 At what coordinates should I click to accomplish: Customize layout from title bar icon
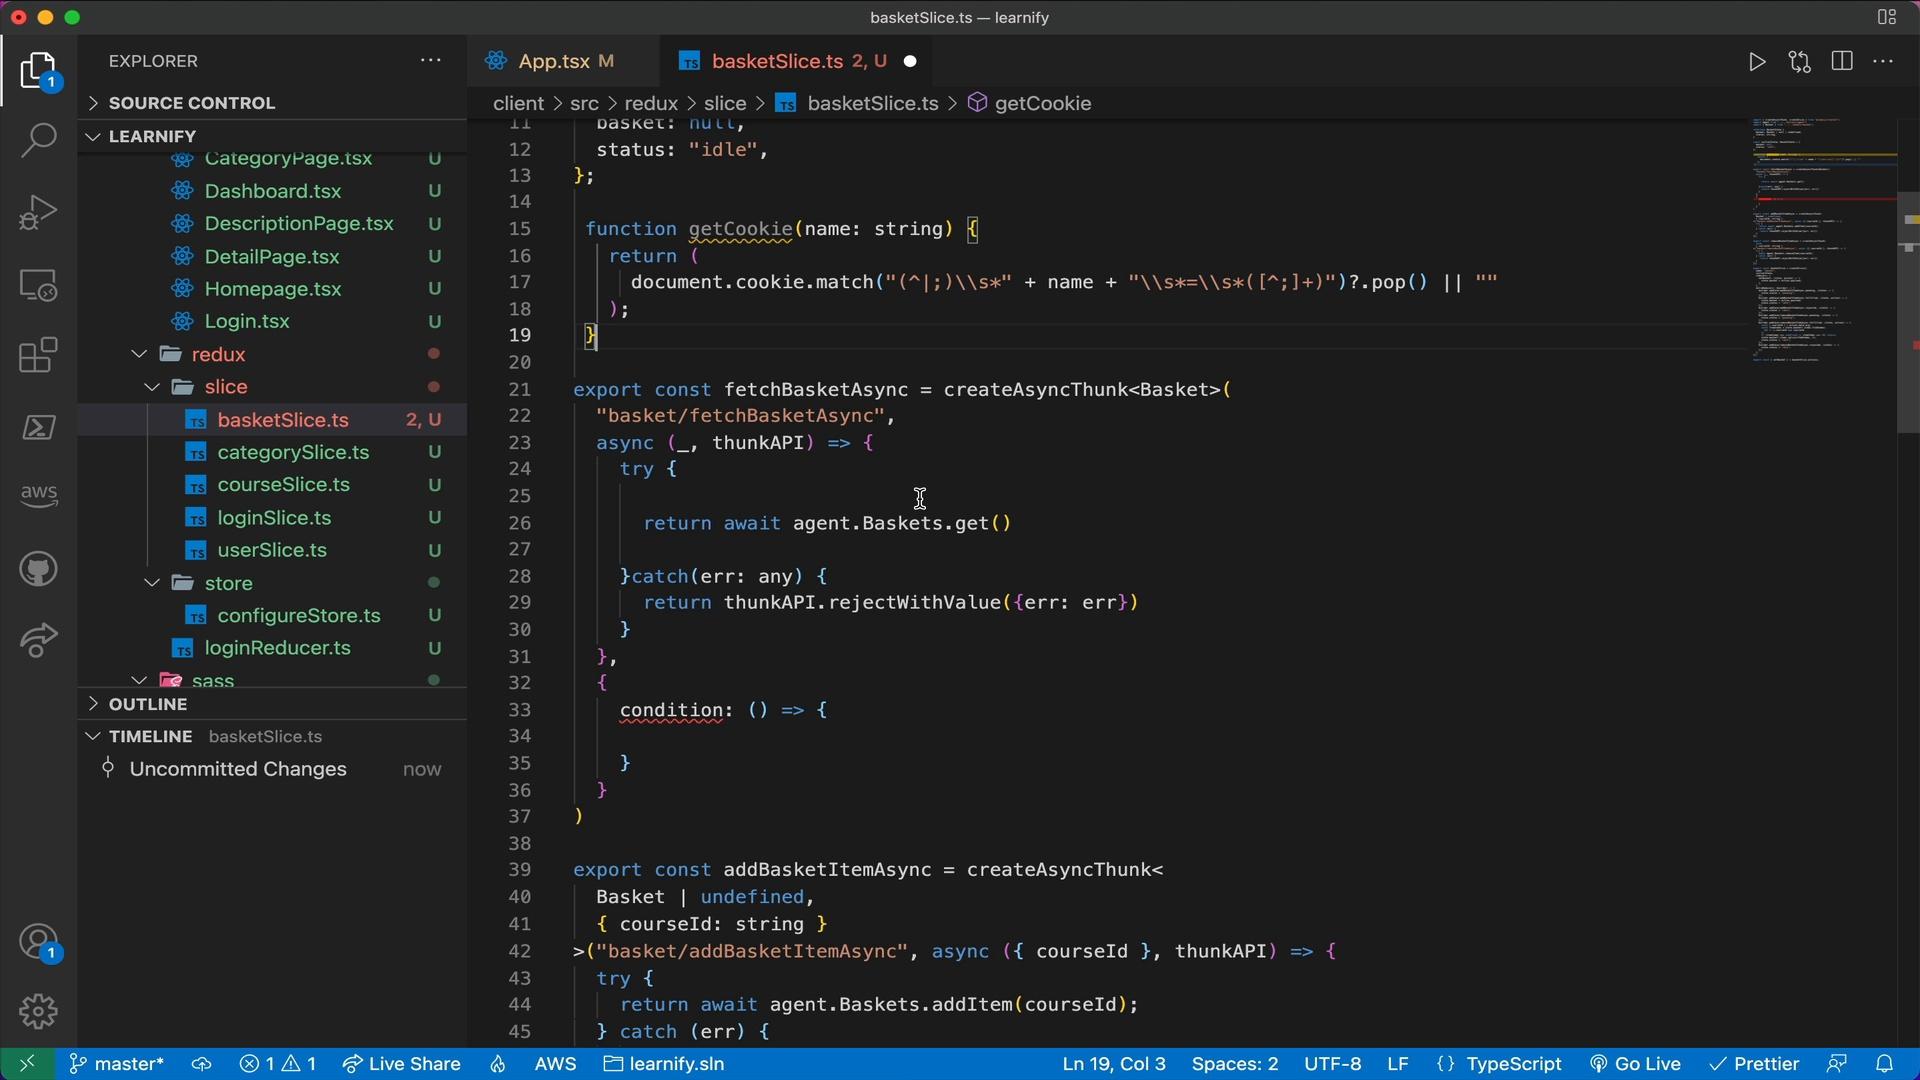click(1887, 17)
